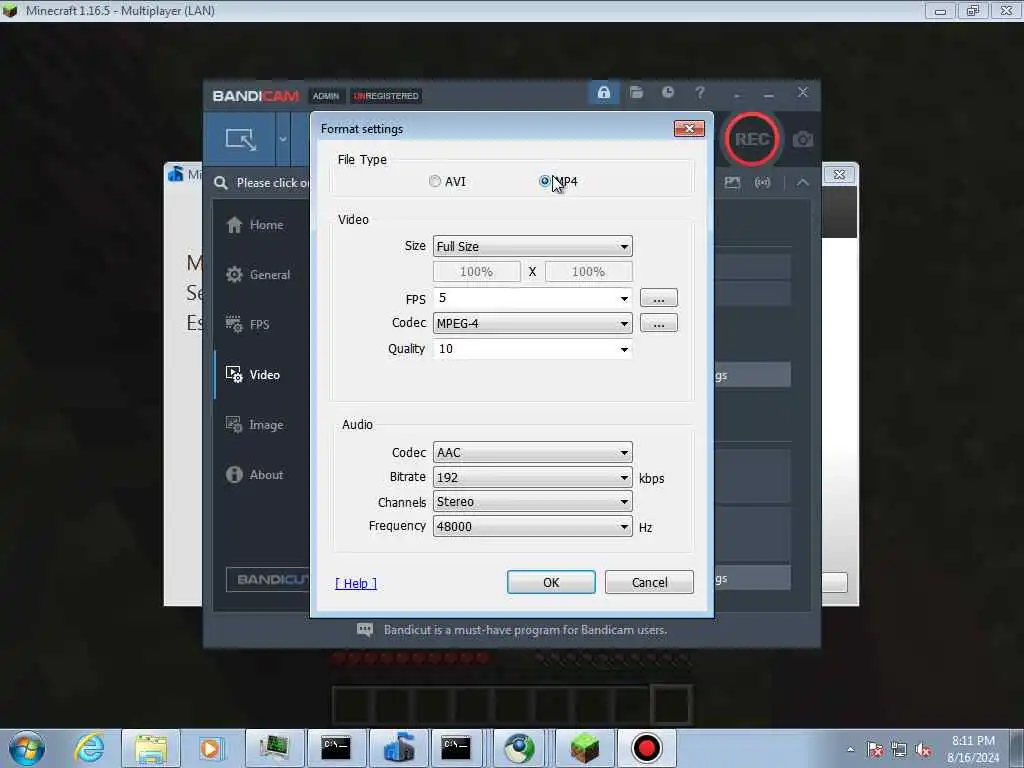Click the clock scheduler icon in Bandicam

pos(667,93)
